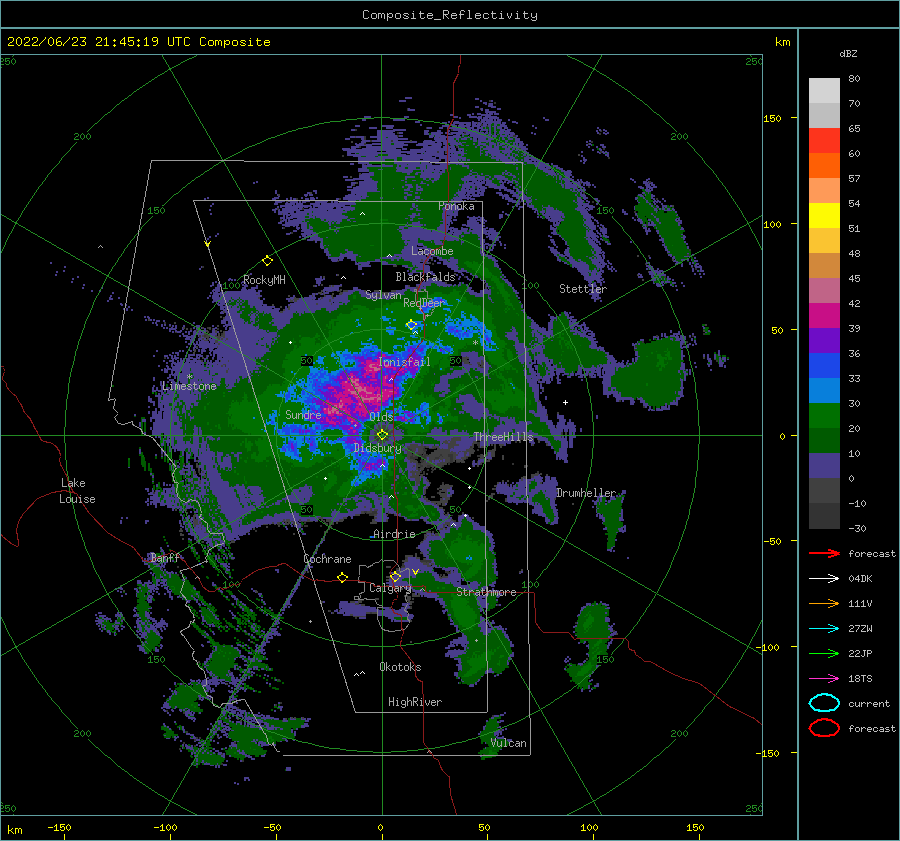Click the Drumheller town label
900x841 pixels.
click(x=586, y=493)
